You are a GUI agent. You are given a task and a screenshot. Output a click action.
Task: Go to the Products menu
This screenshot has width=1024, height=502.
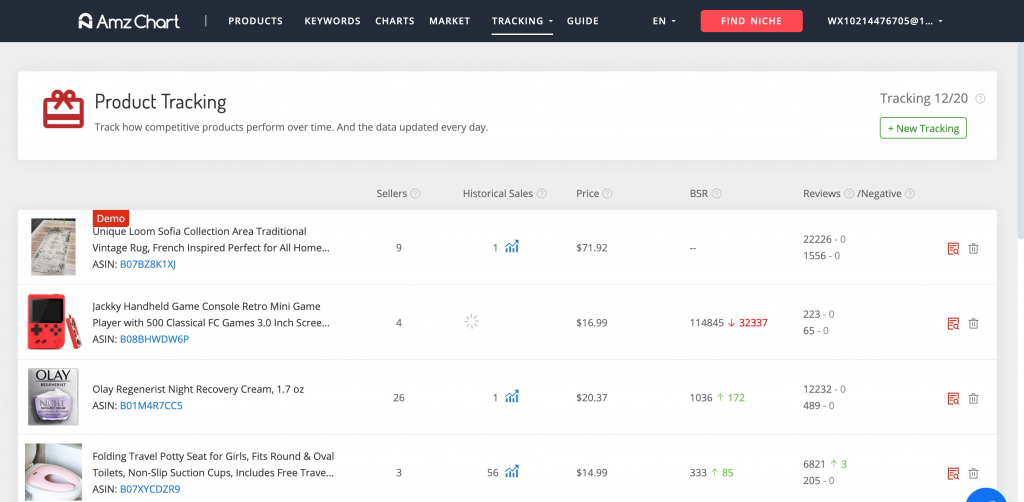point(255,21)
